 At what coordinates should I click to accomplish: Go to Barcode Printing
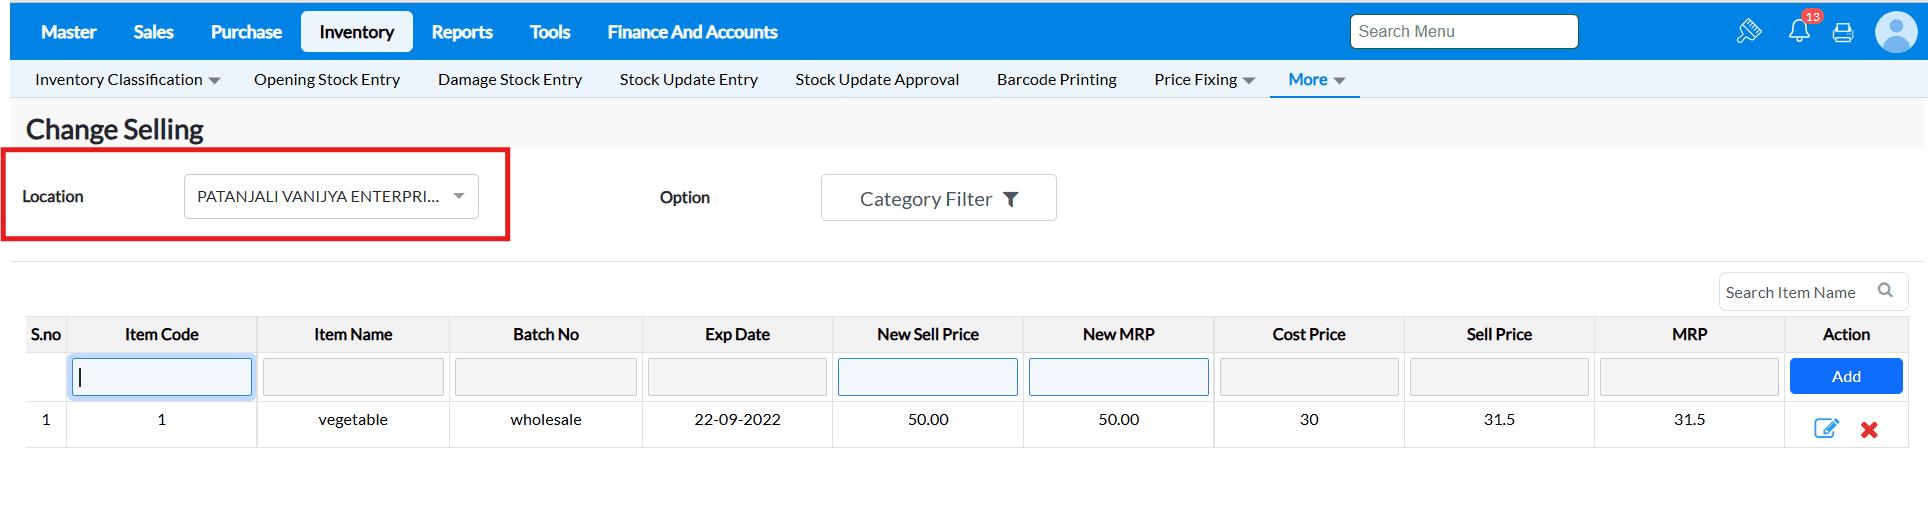[x=1056, y=80]
